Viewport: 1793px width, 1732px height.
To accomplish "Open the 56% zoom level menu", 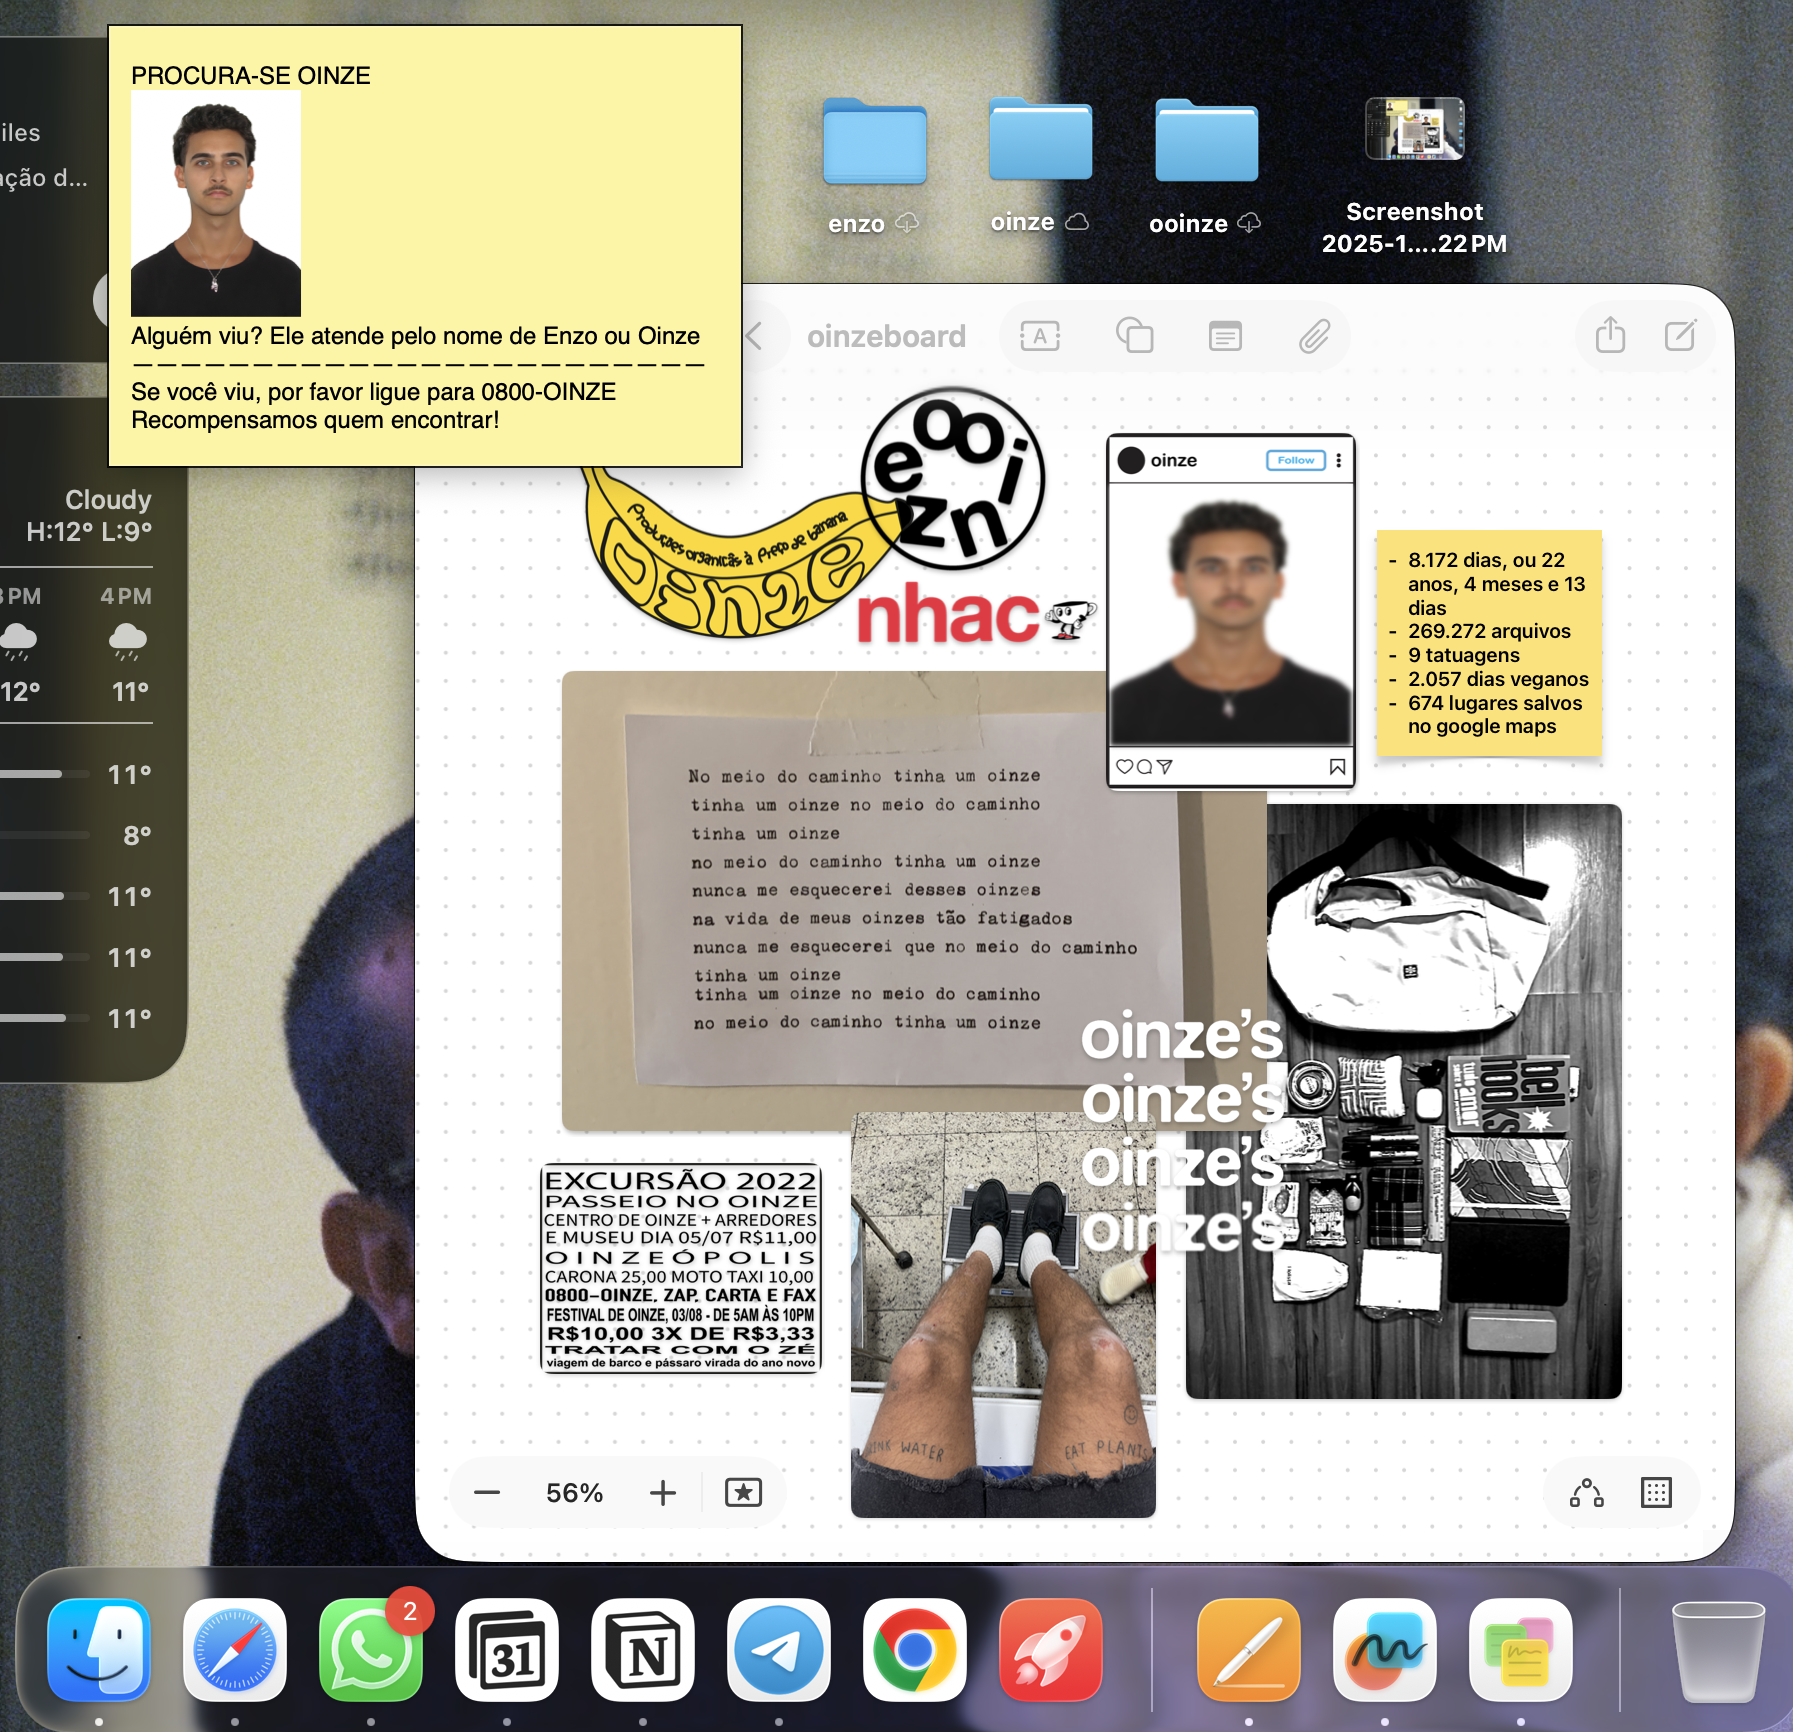I will (x=575, y=1493).
